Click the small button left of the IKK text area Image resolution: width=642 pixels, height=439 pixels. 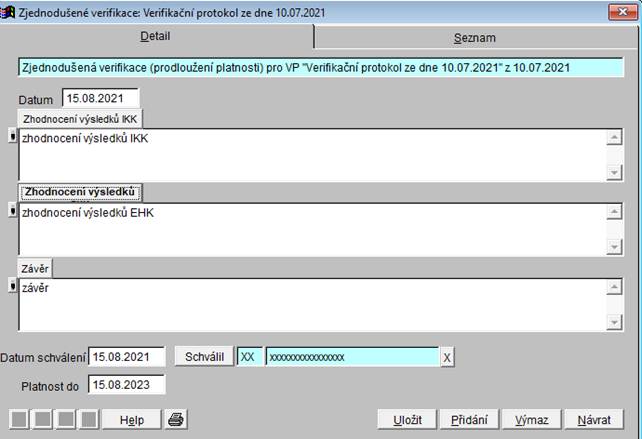(x=12, y=137)
